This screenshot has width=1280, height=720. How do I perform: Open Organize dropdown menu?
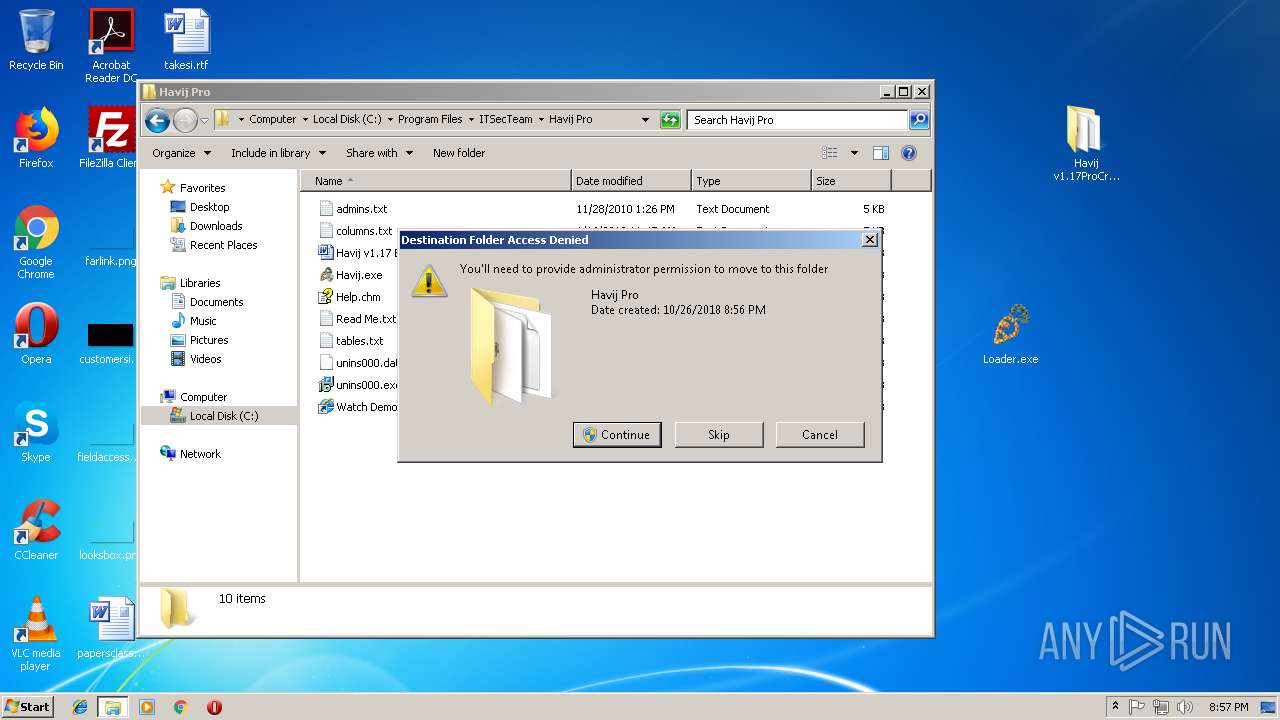[182, 153]
